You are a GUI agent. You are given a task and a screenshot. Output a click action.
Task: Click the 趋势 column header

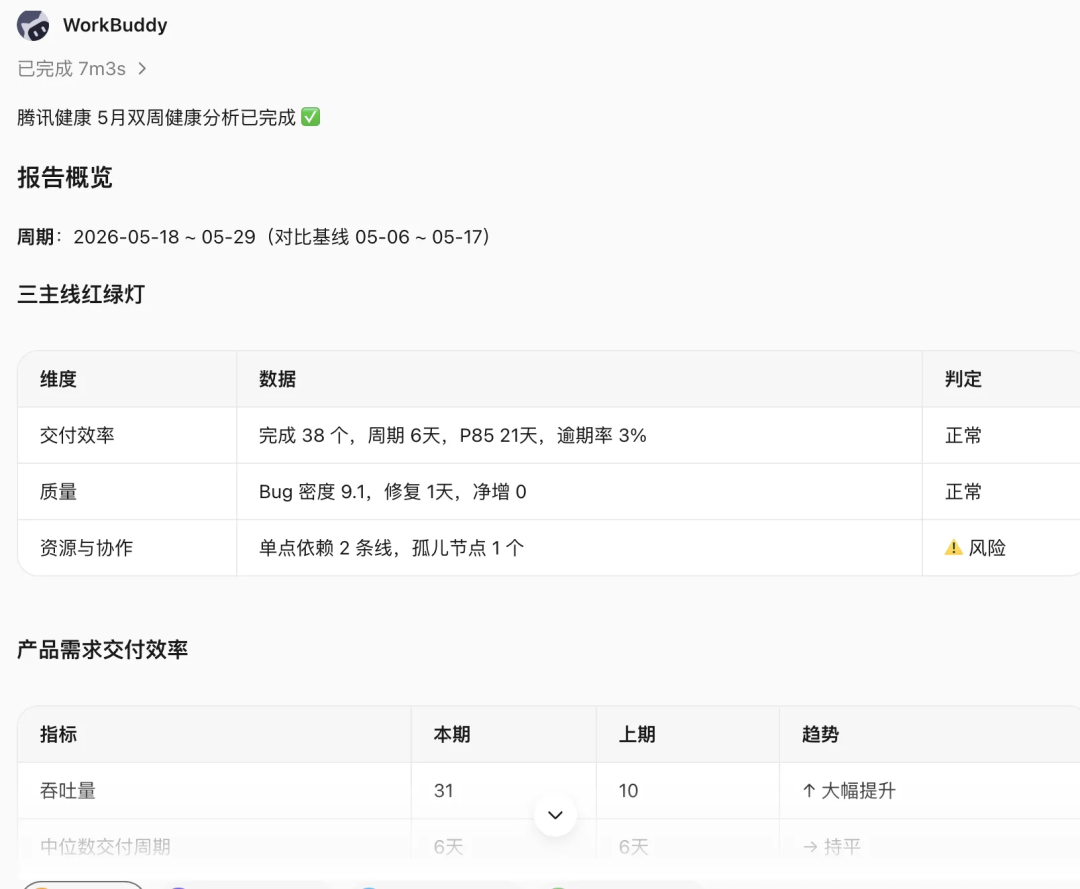point(820,734)
